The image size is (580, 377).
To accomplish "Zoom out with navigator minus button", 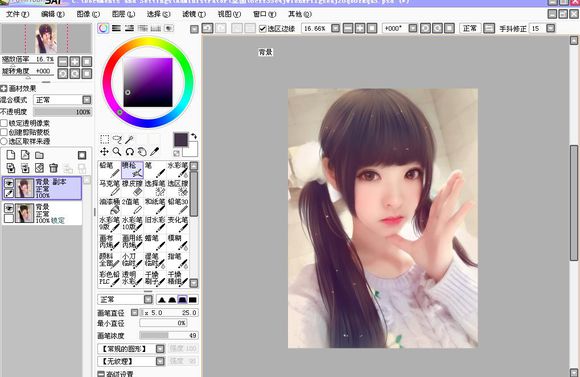I will coord(63,62).
